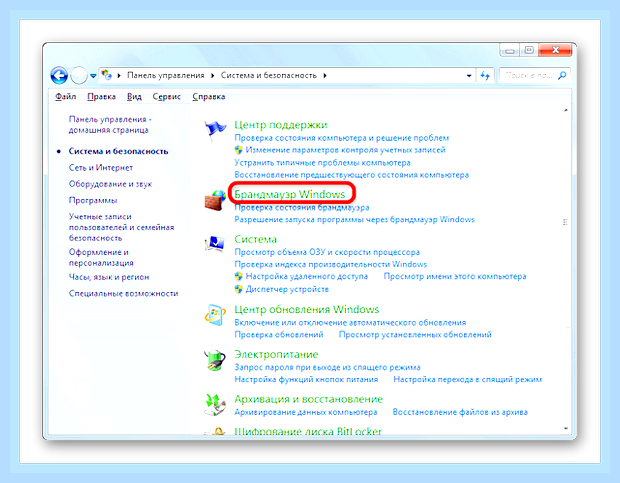Click the scrollbar down arrow
620x483 pixels.
(x=566, y=428)
